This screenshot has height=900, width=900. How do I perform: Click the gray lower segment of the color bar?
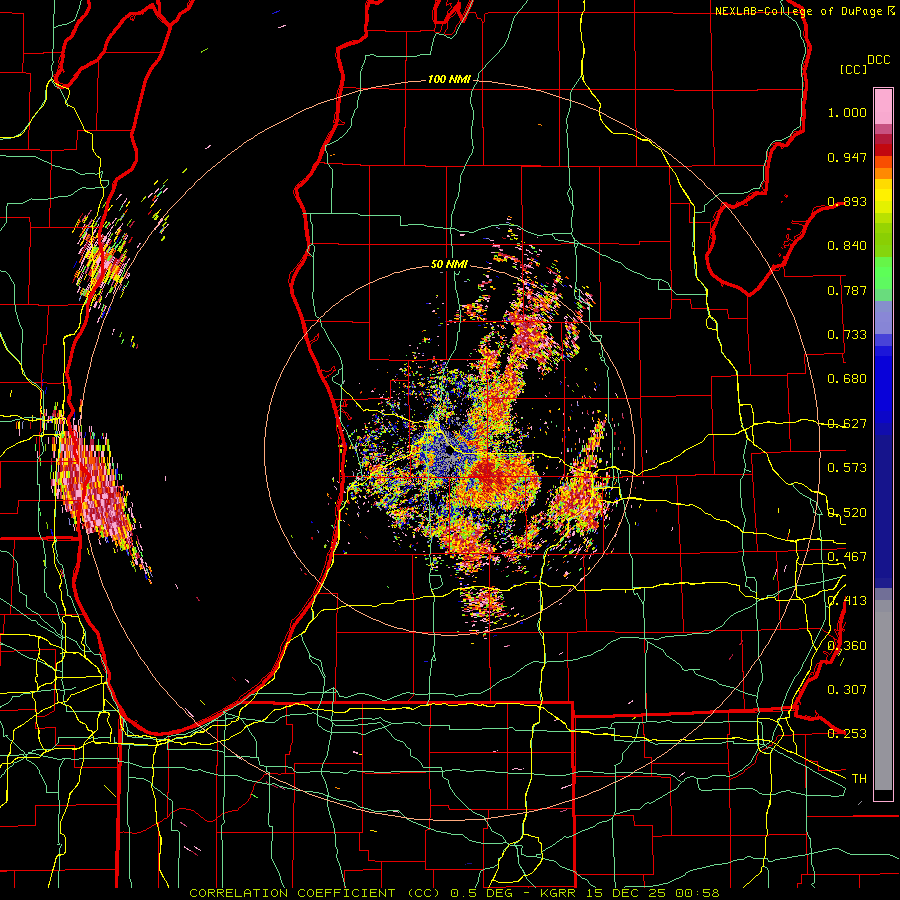883,695
